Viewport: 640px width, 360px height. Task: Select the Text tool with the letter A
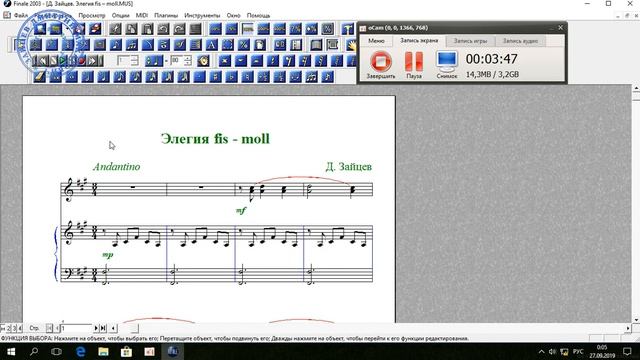211,44
